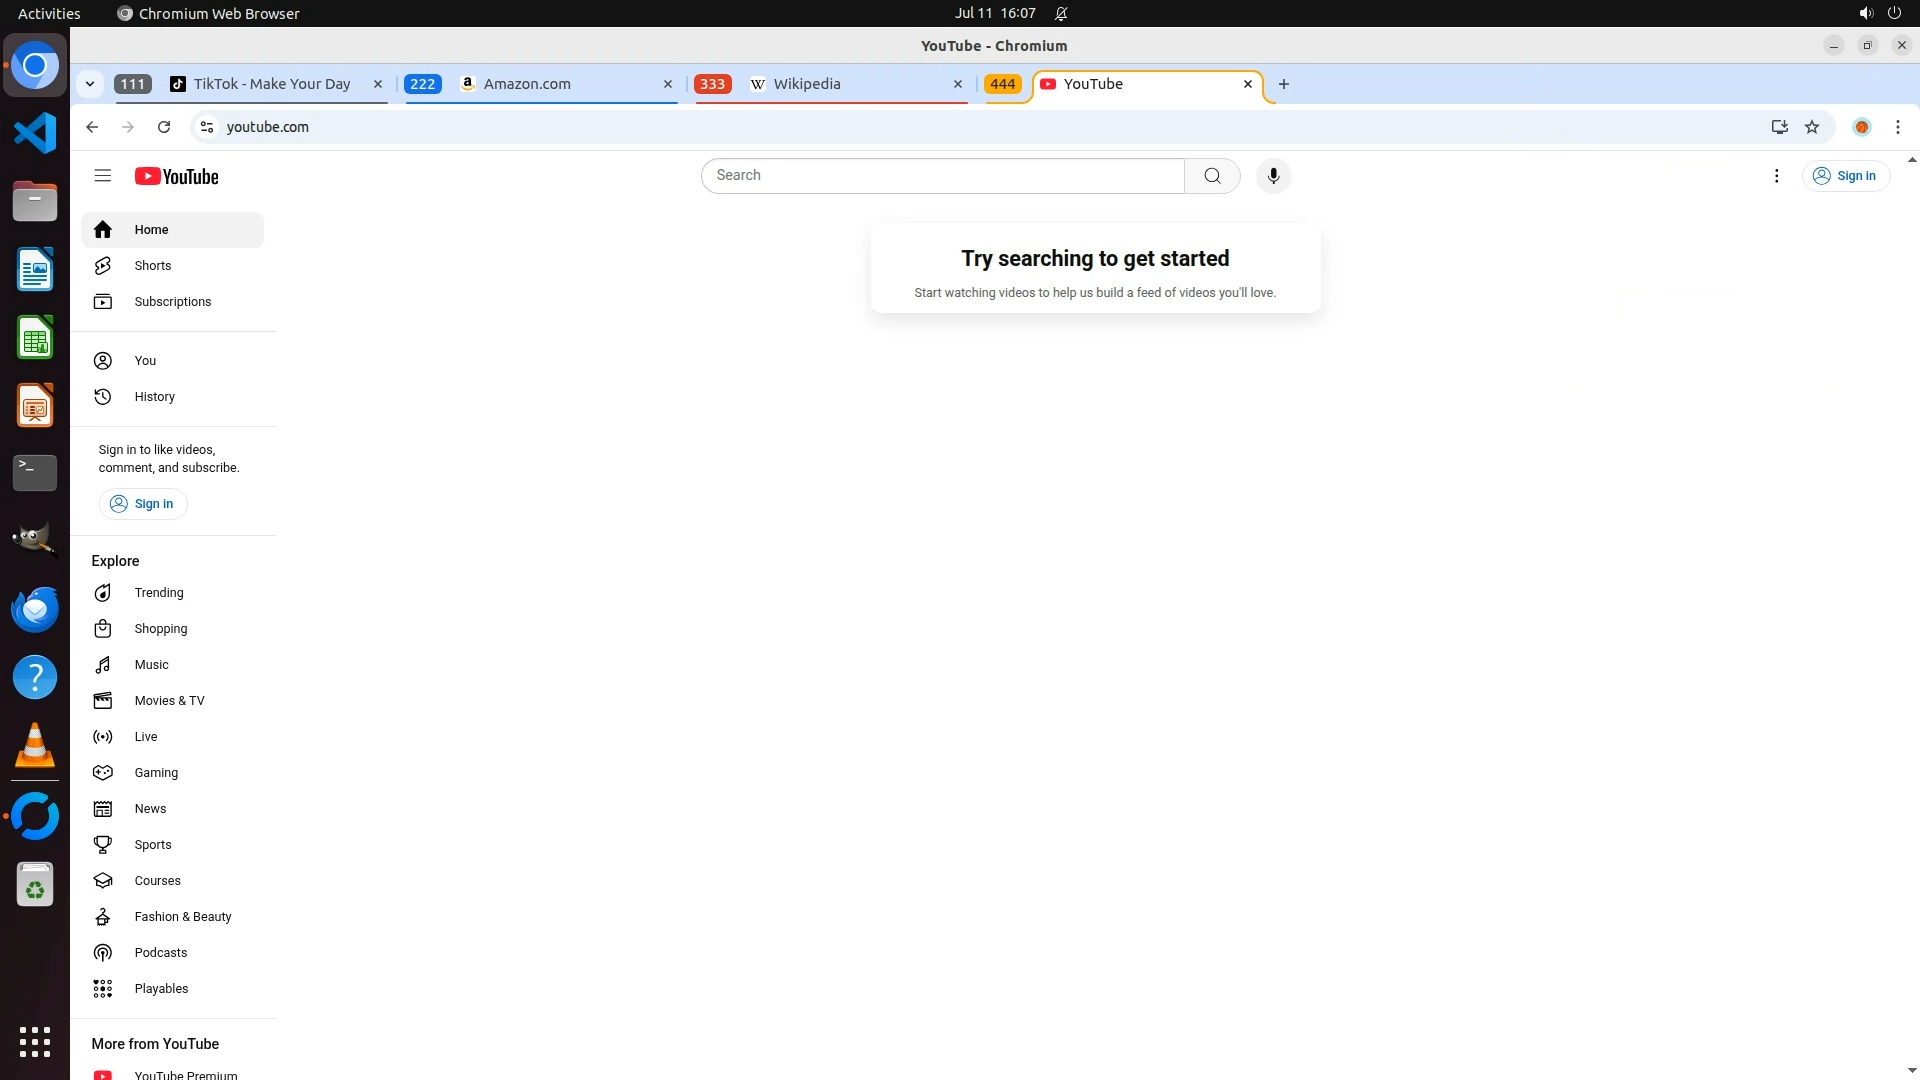
Task: Open the Gaming category
Action: [x=156, y=773]
